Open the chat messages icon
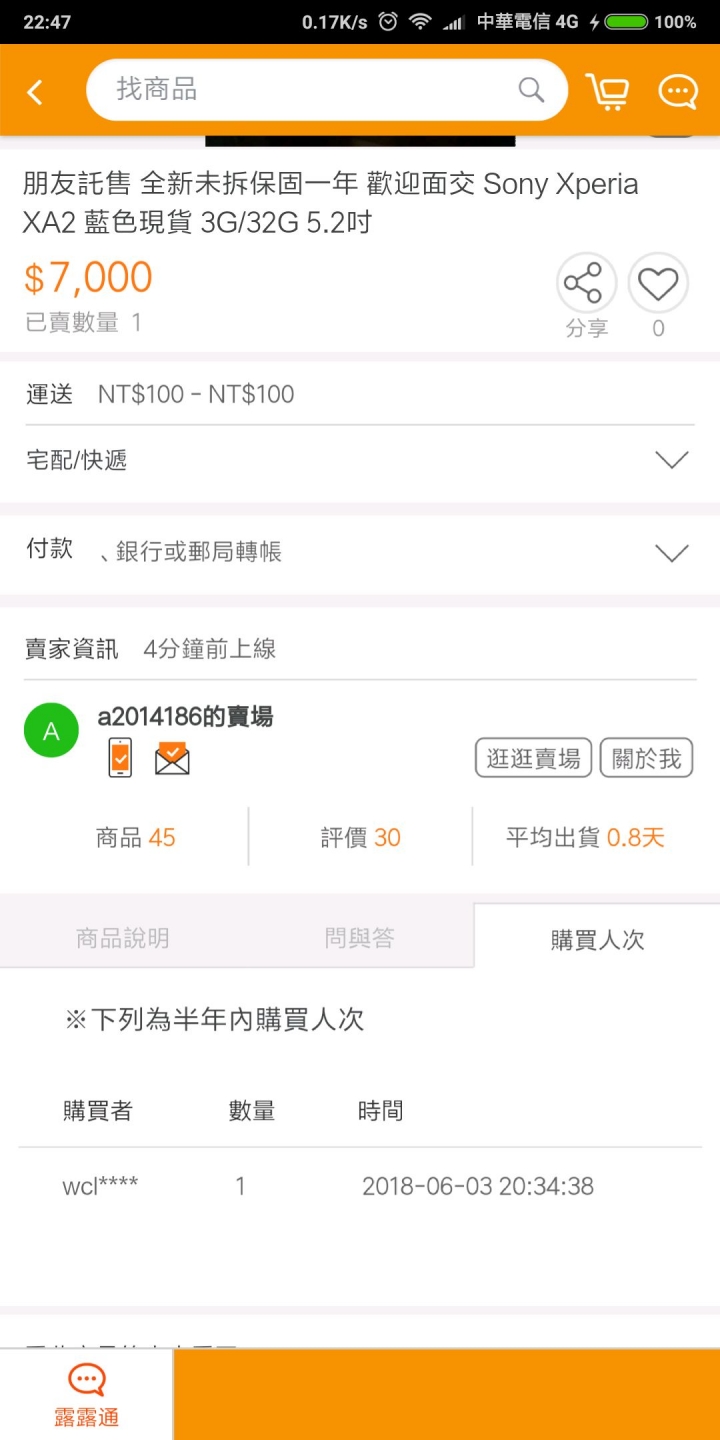The height and width of the screenshot is (1440, 720). (x=678, y=92)
